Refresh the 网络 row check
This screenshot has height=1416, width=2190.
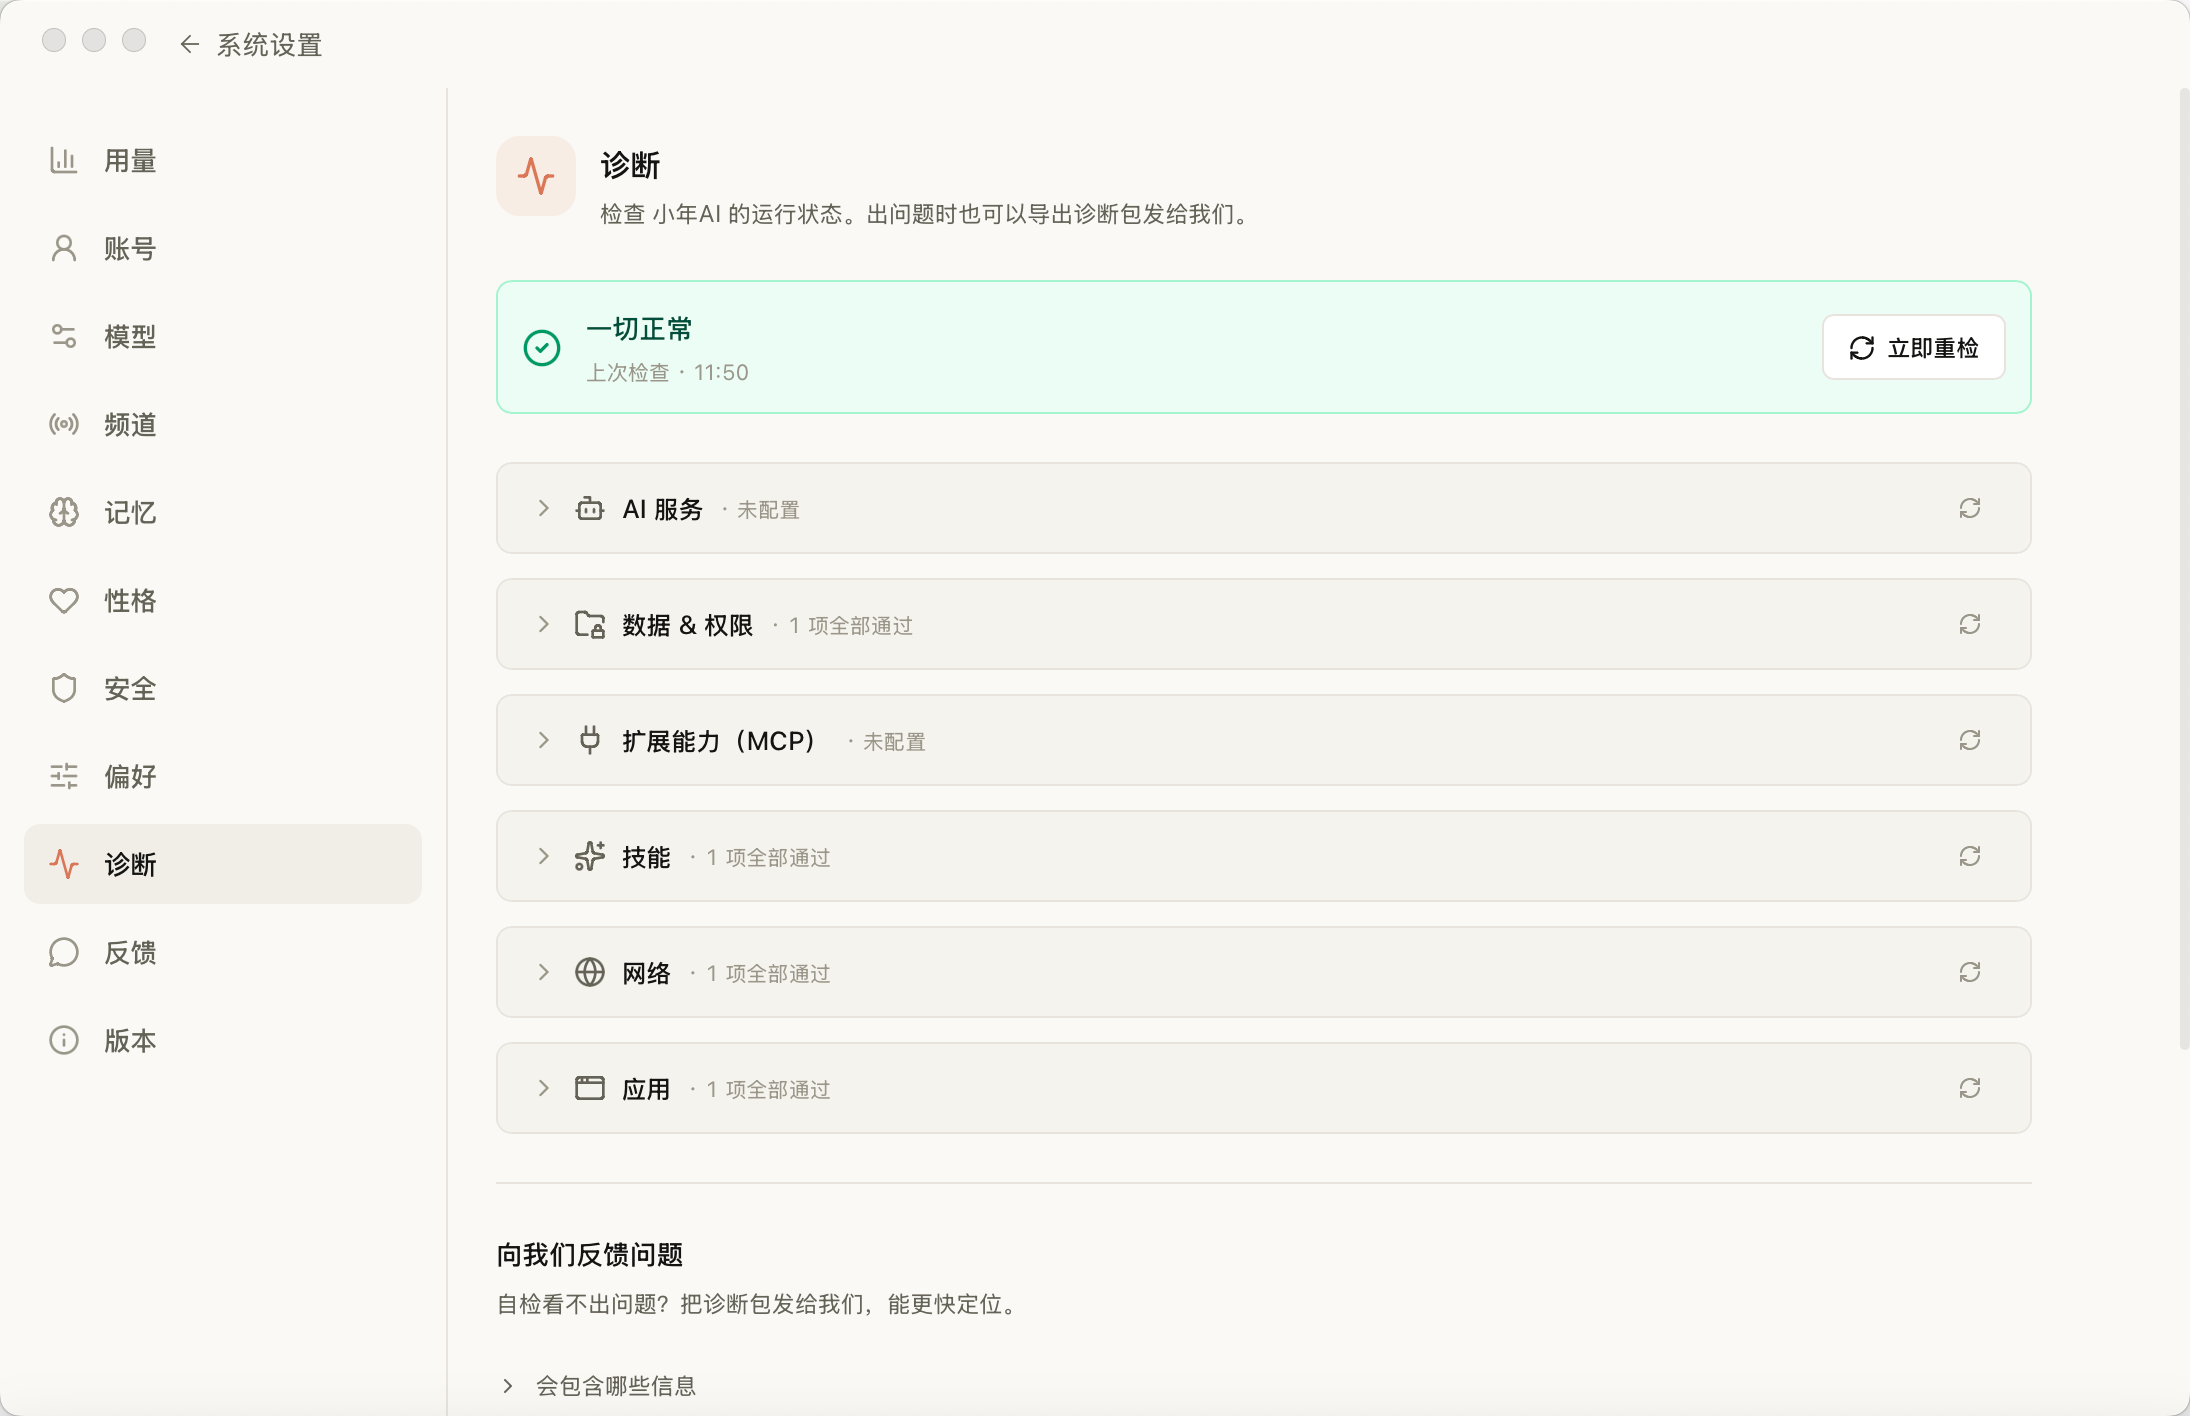(x=1970, y=972)
